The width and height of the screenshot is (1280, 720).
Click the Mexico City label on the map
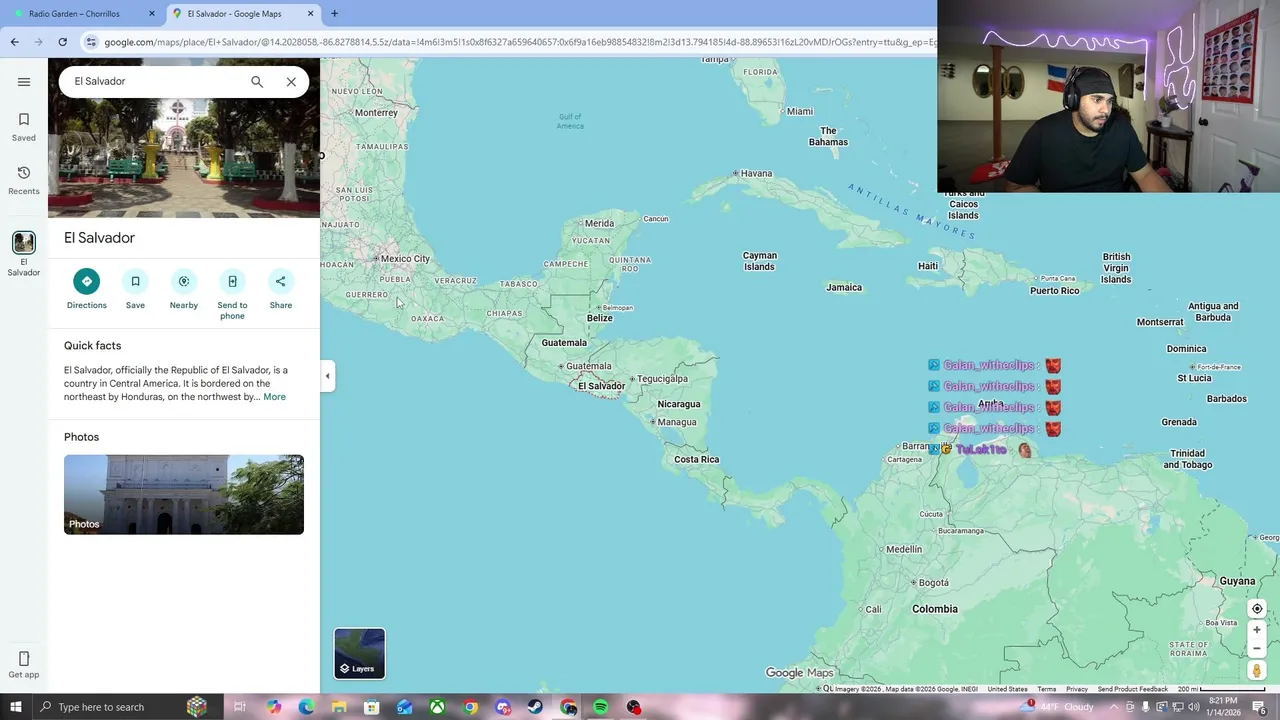coord(405,259)
